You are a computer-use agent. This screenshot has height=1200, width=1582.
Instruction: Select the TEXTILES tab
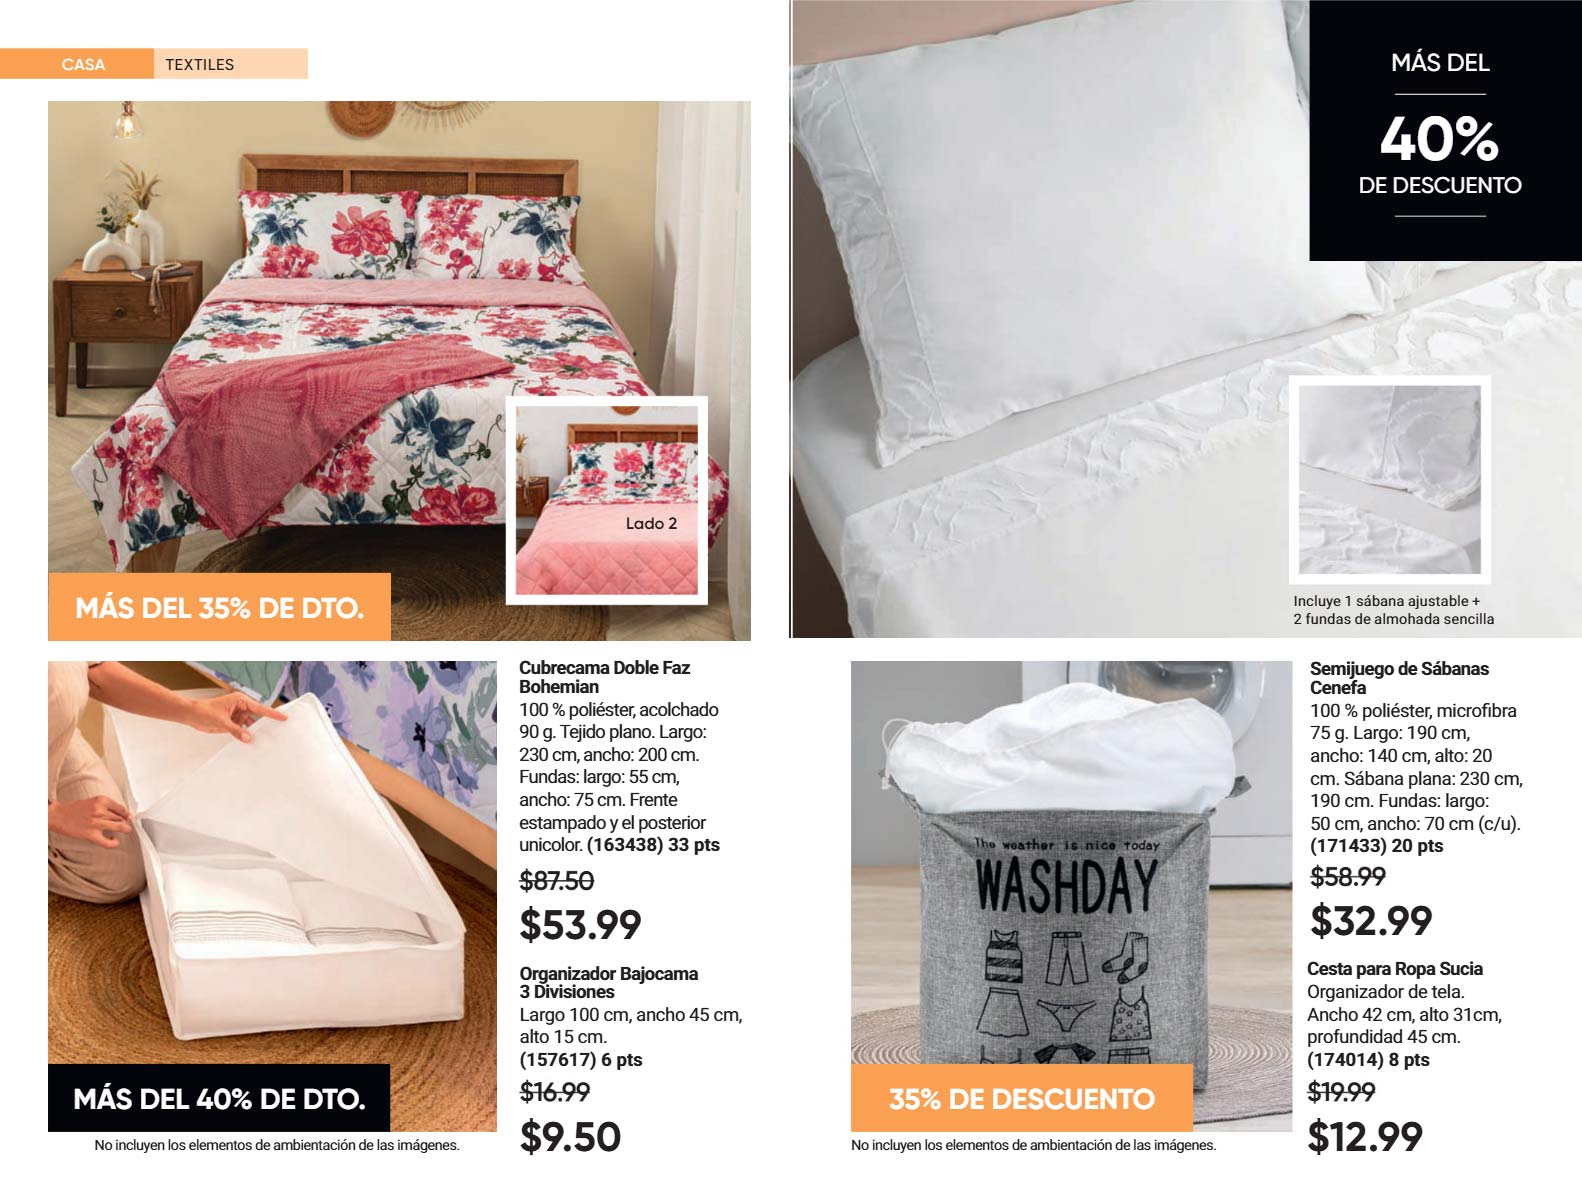231,64
